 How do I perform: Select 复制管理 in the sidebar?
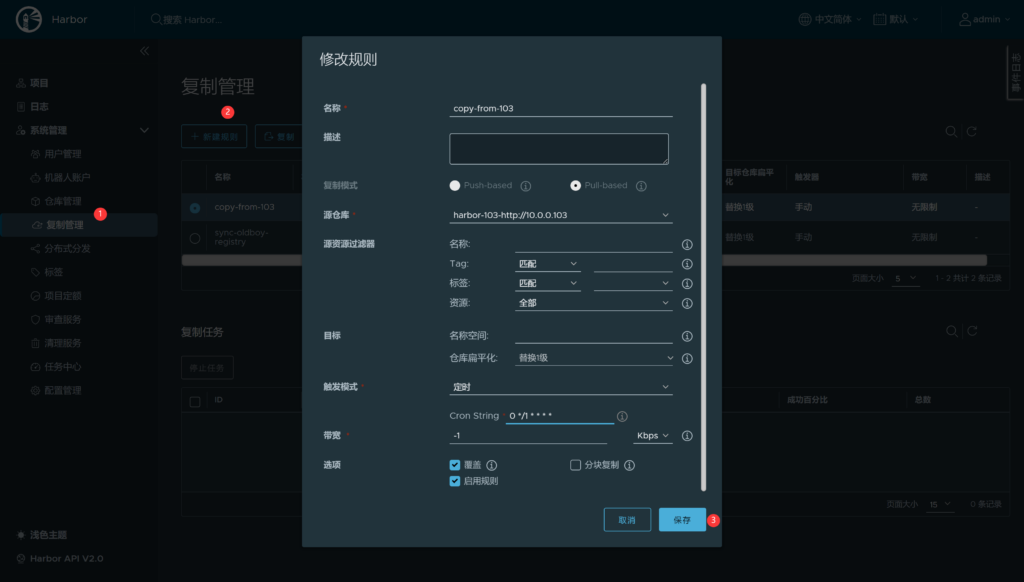coord(78,225)
